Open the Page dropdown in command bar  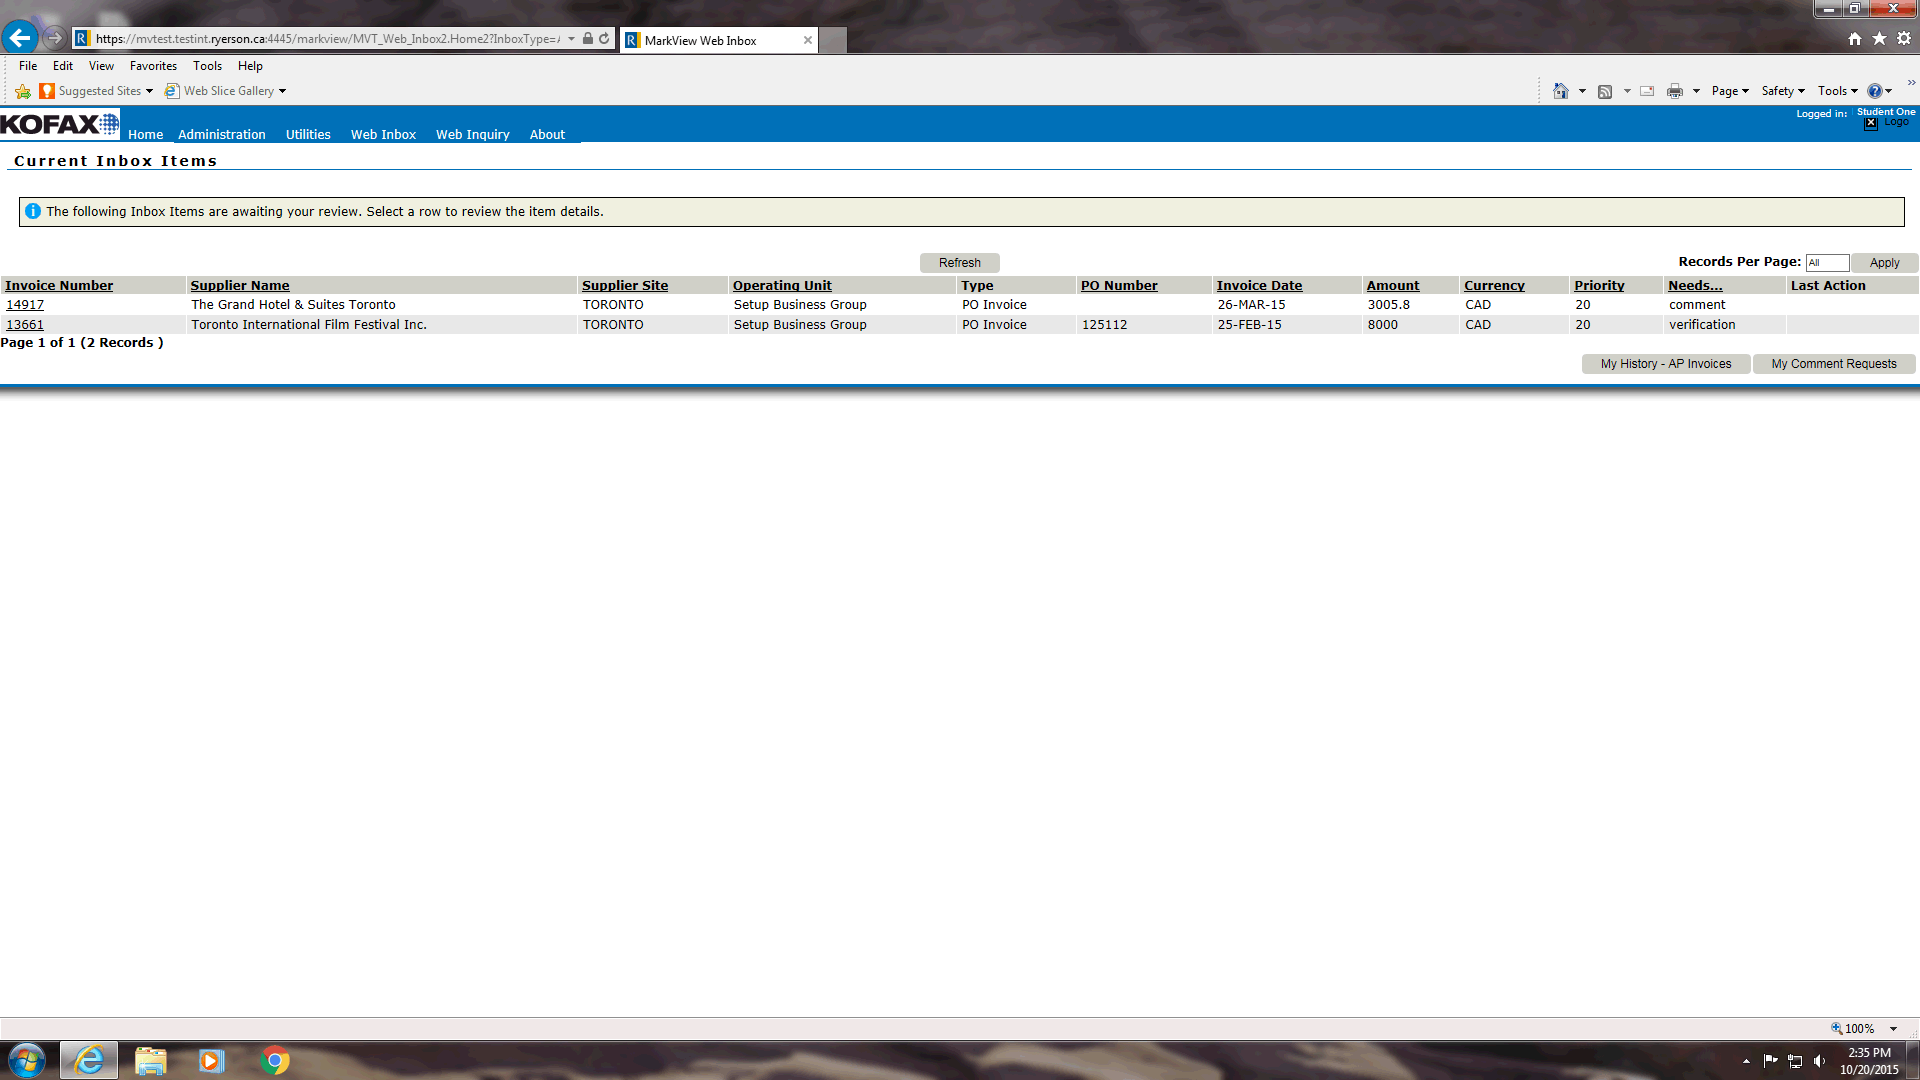(1730, 91)
